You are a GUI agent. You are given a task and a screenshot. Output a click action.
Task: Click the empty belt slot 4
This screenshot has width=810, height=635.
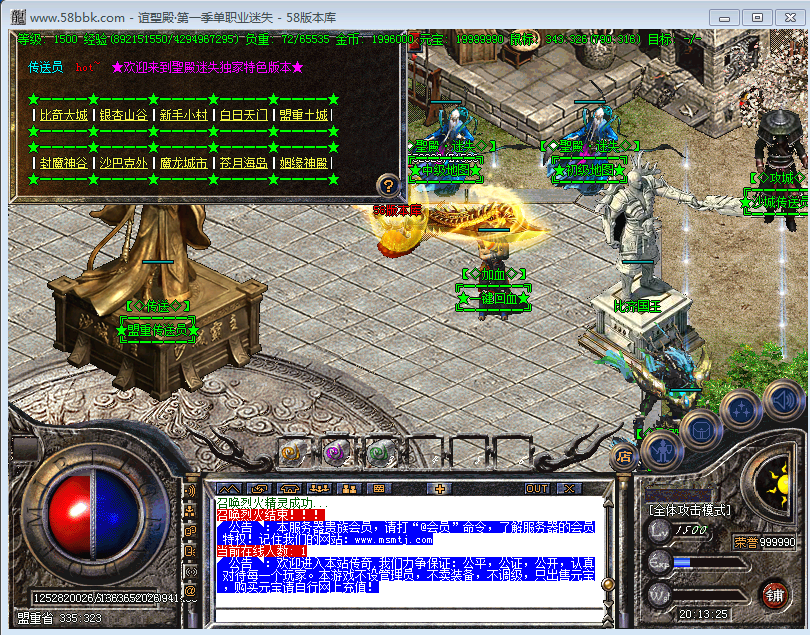[426, 453]
